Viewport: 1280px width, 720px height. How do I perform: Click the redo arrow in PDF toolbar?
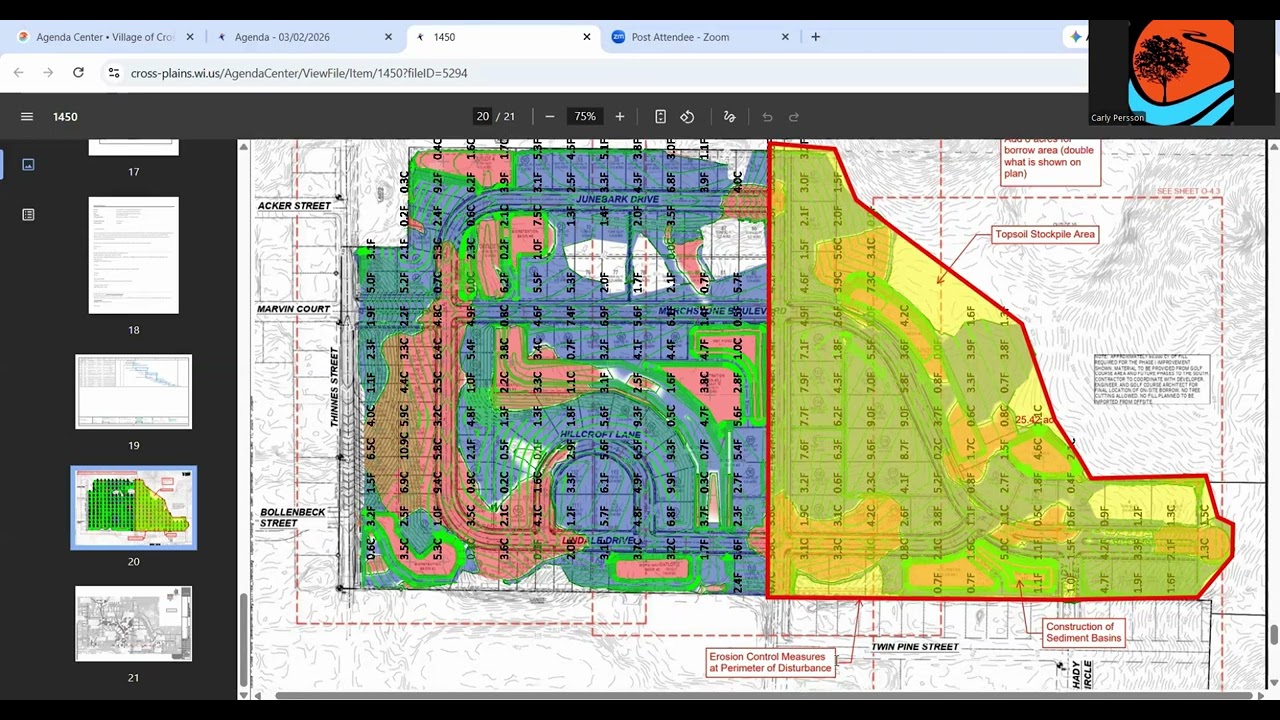pyautogui.click(x=794, y=117)
